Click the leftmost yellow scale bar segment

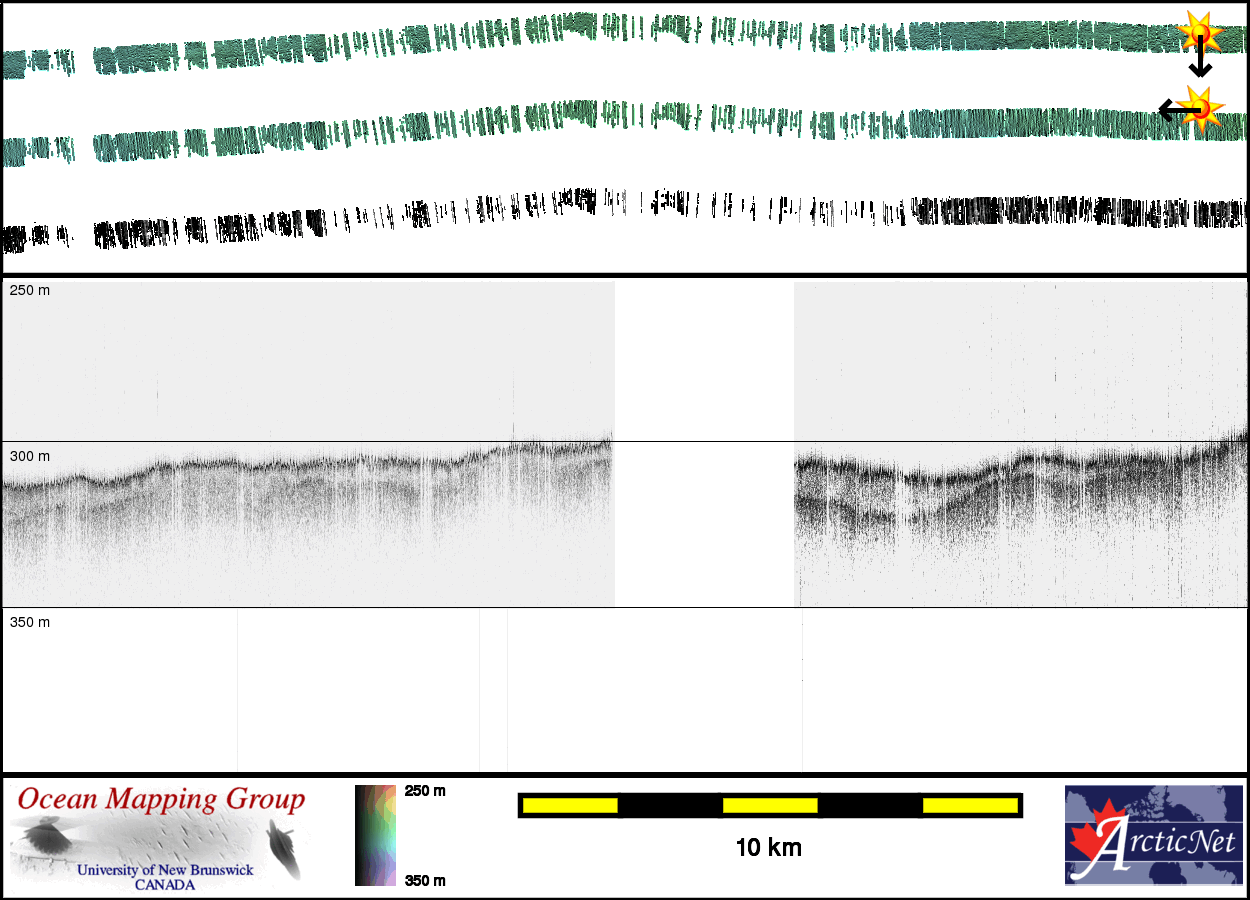point(569,805)
